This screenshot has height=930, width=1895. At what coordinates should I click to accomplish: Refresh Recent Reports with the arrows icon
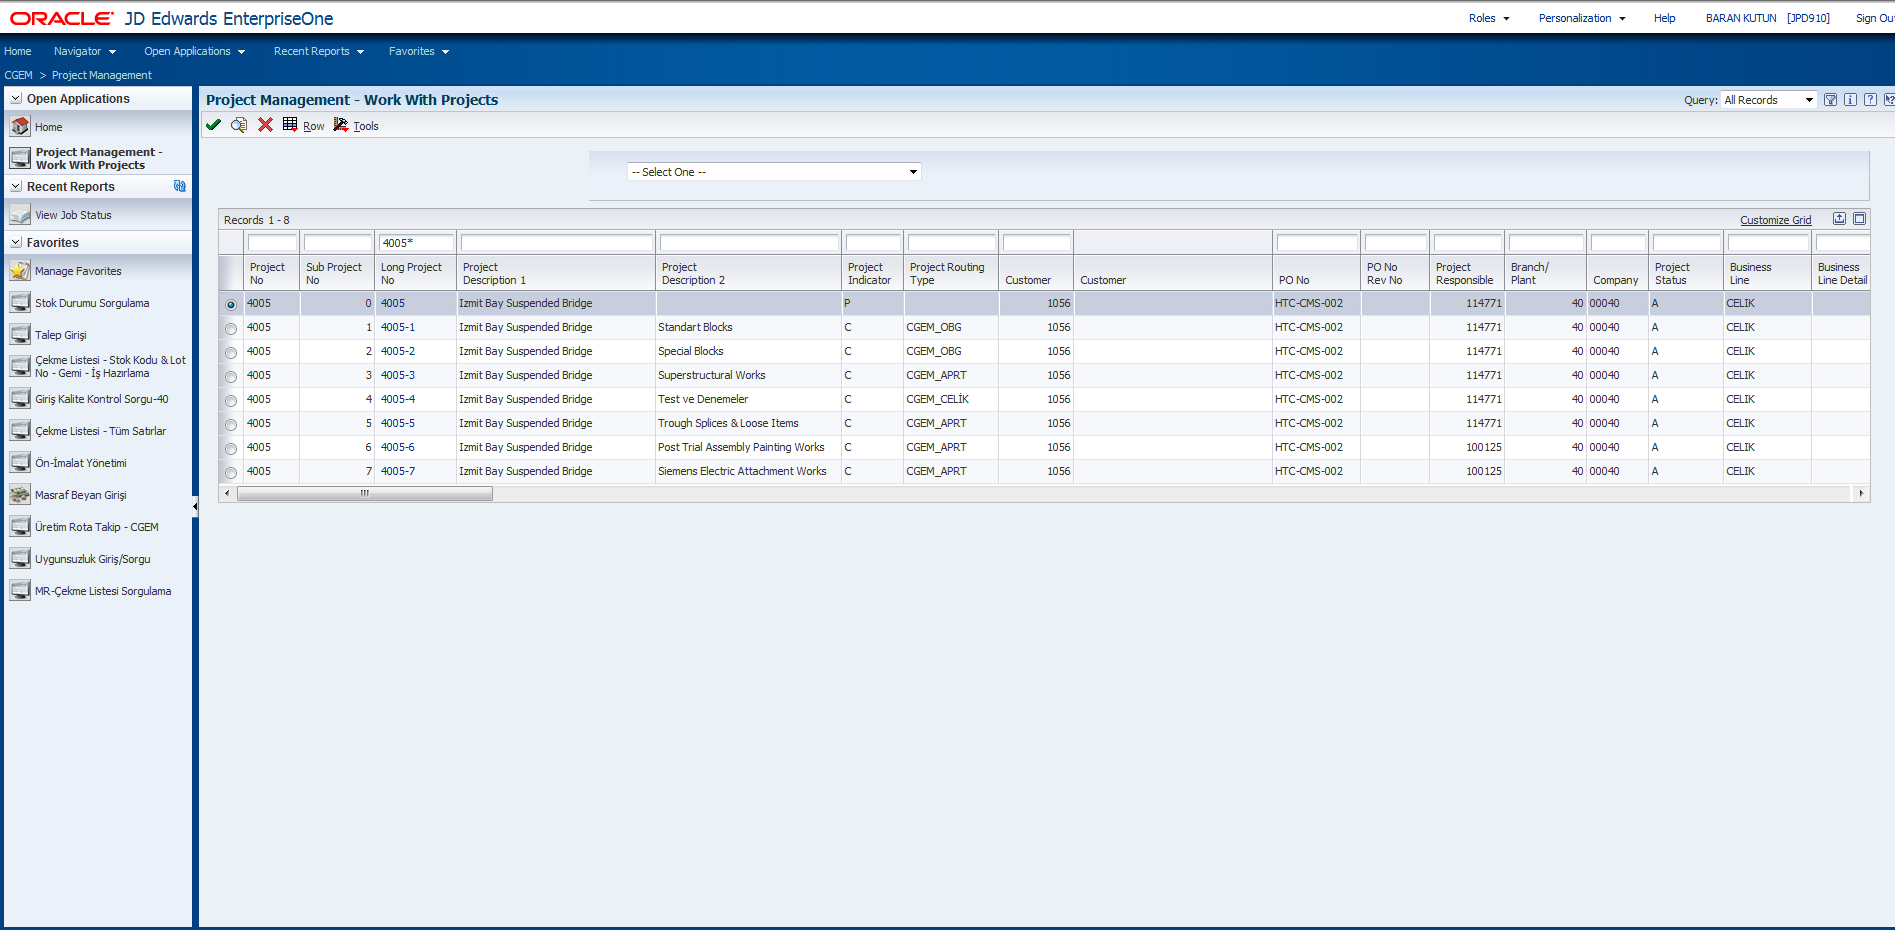[x=180, y=186]
